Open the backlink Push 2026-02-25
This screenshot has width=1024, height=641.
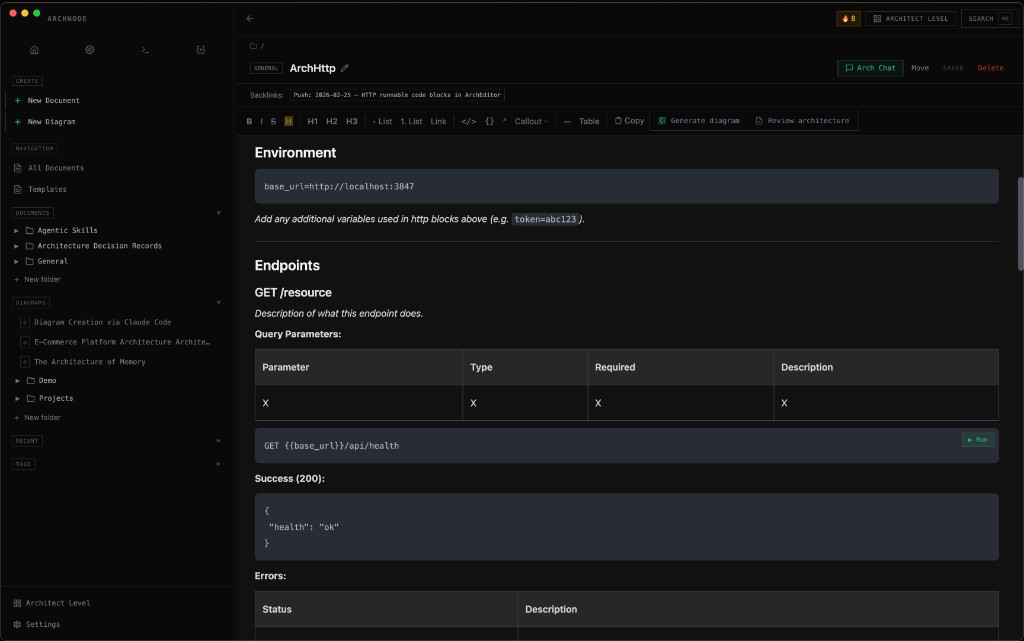(397, 95)
